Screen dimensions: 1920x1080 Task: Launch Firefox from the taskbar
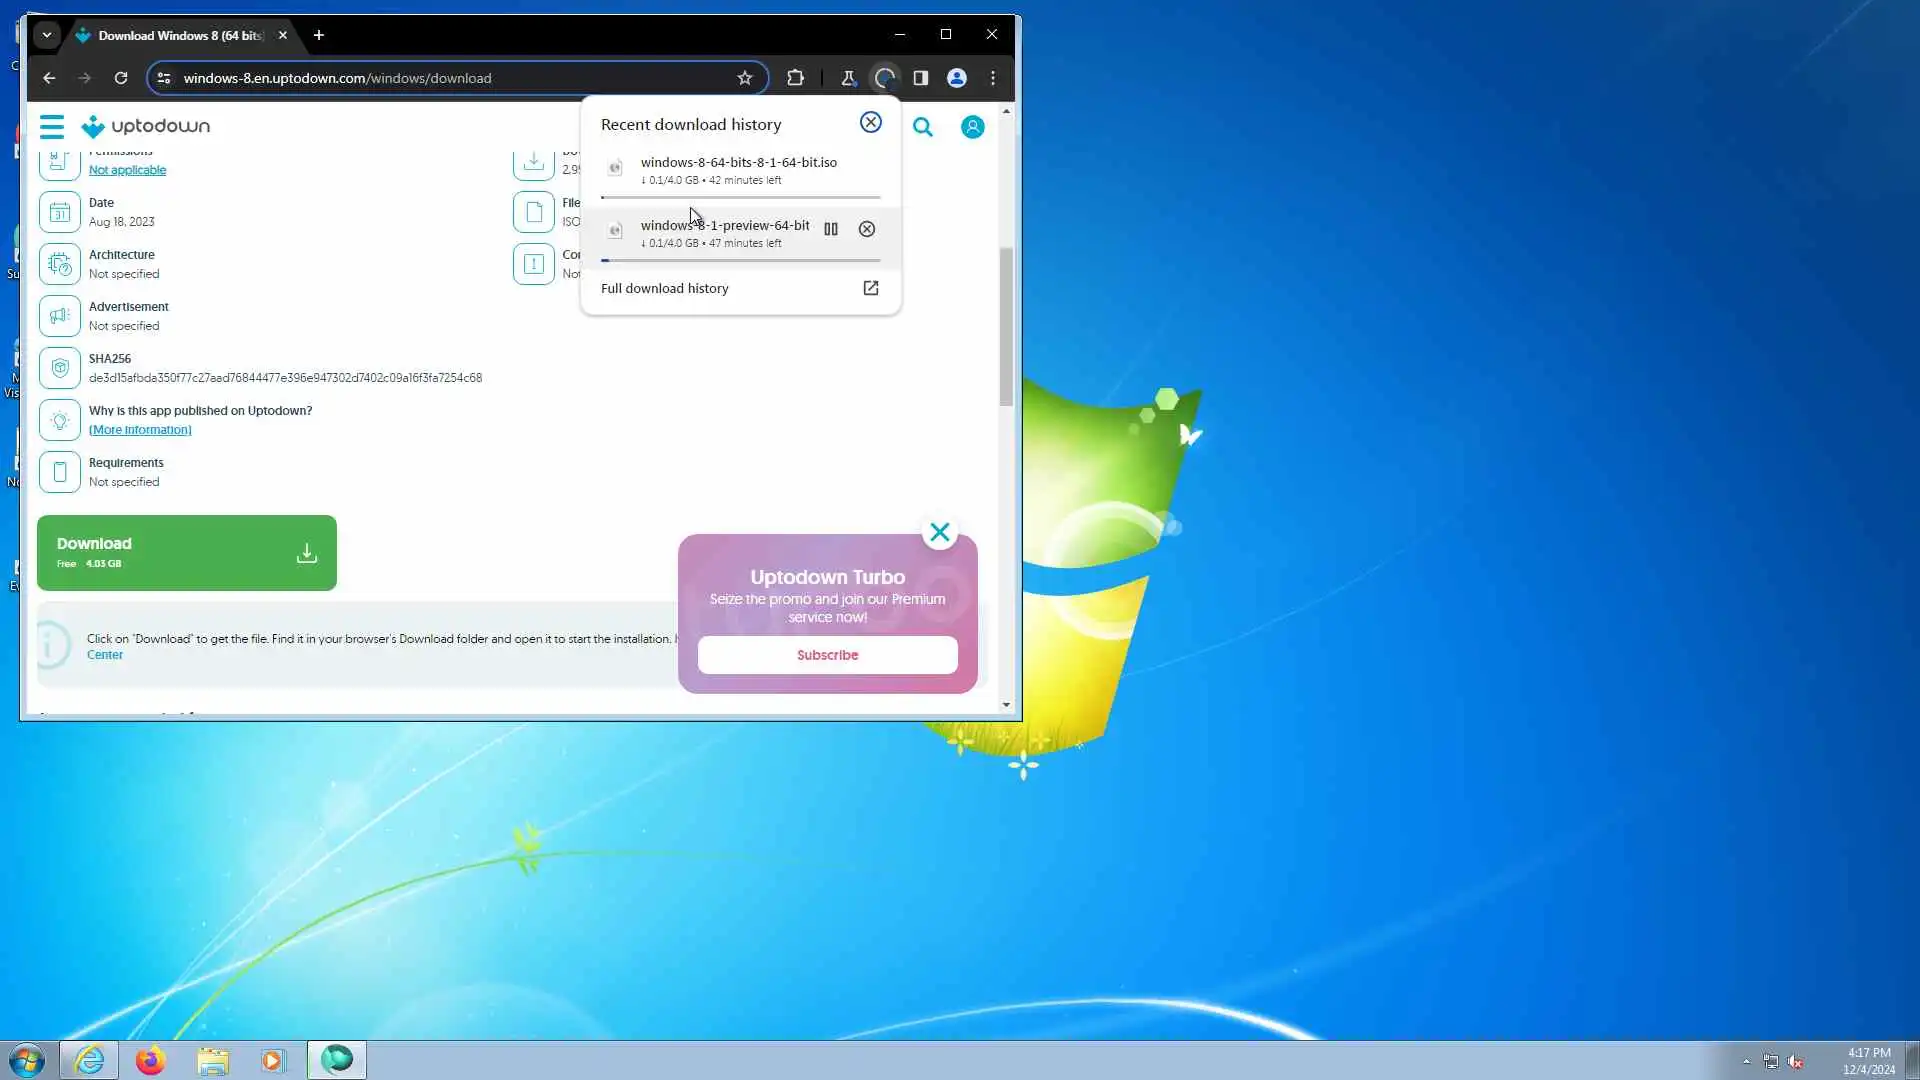click(151, 1060)
